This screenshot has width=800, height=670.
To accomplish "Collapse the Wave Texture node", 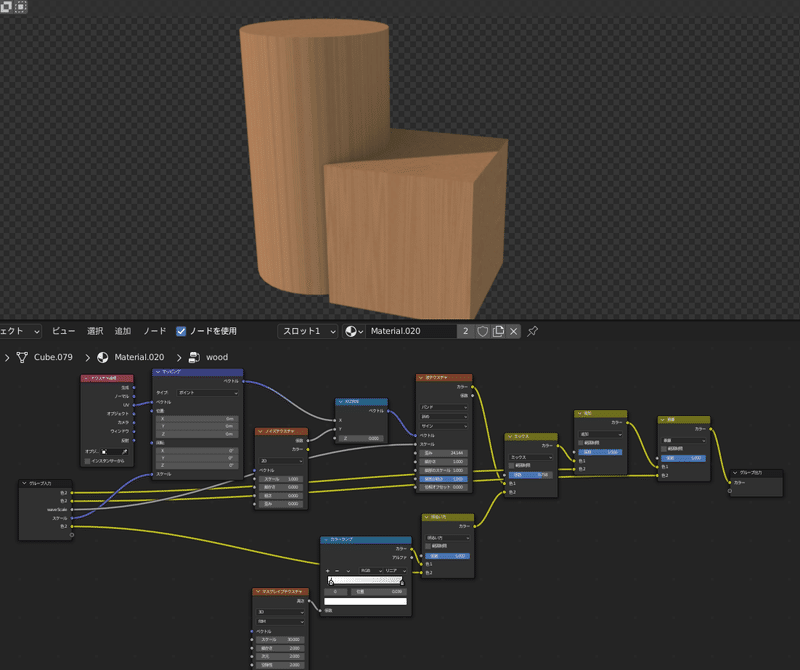I will click(421, 378).
